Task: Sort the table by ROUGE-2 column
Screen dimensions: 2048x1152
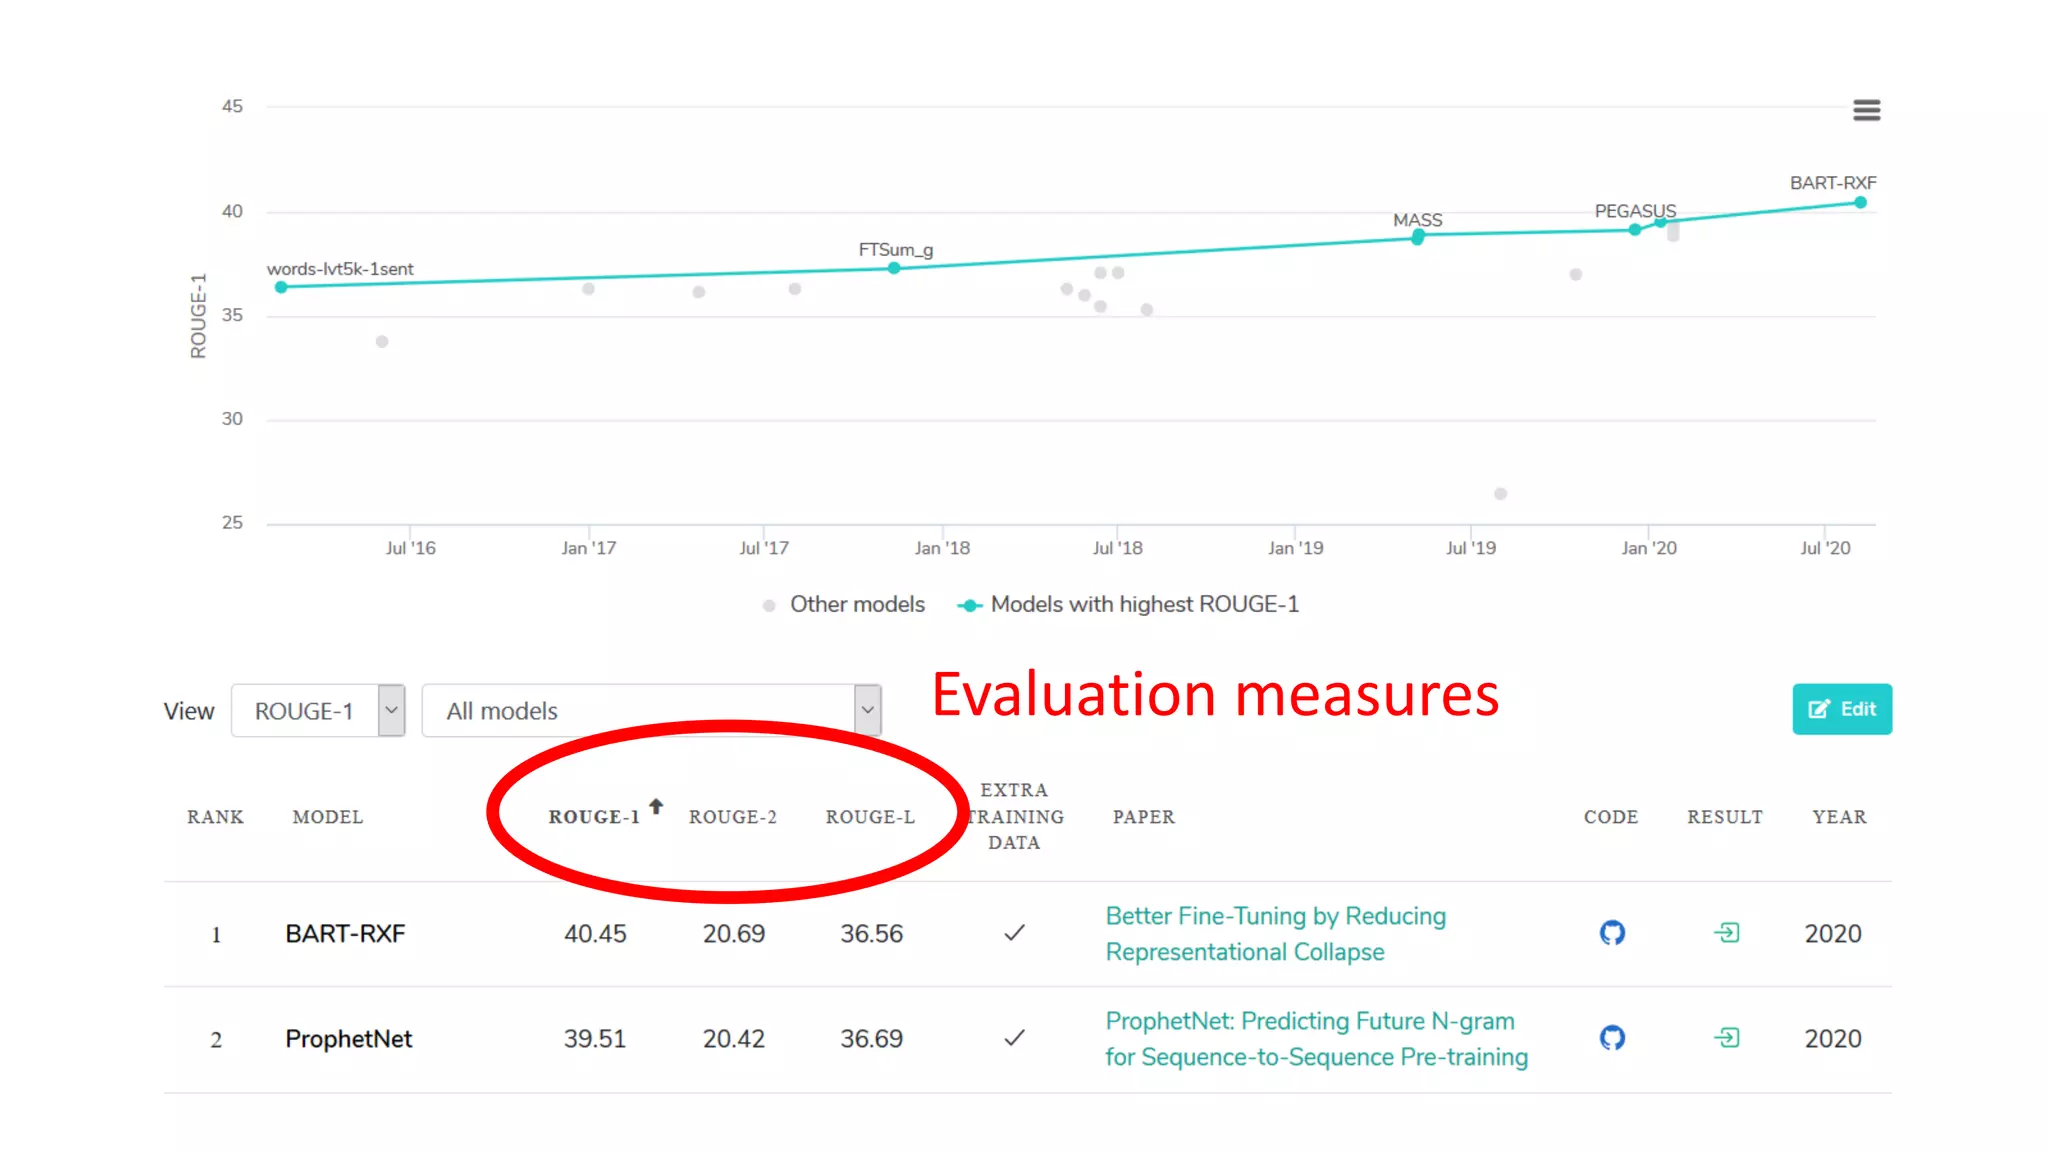Action: coord(732,817)
